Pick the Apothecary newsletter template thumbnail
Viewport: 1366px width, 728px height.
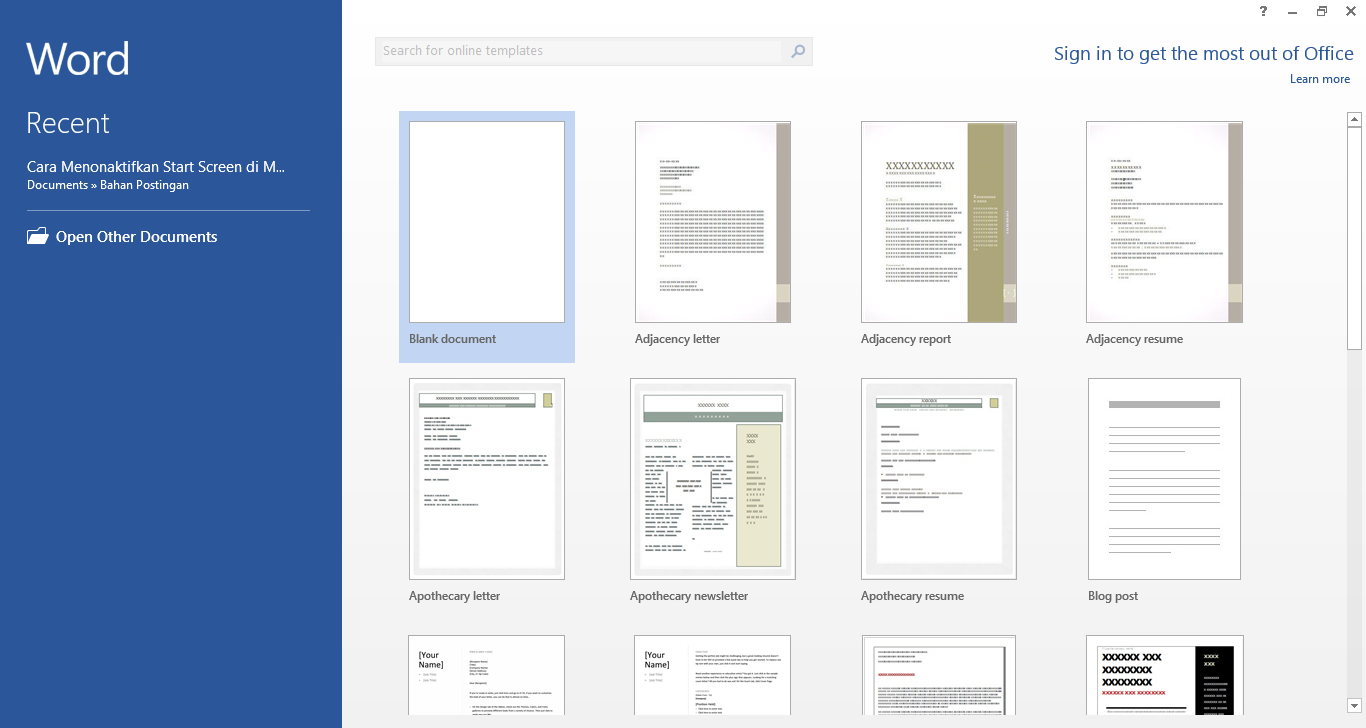coord(713,479)
